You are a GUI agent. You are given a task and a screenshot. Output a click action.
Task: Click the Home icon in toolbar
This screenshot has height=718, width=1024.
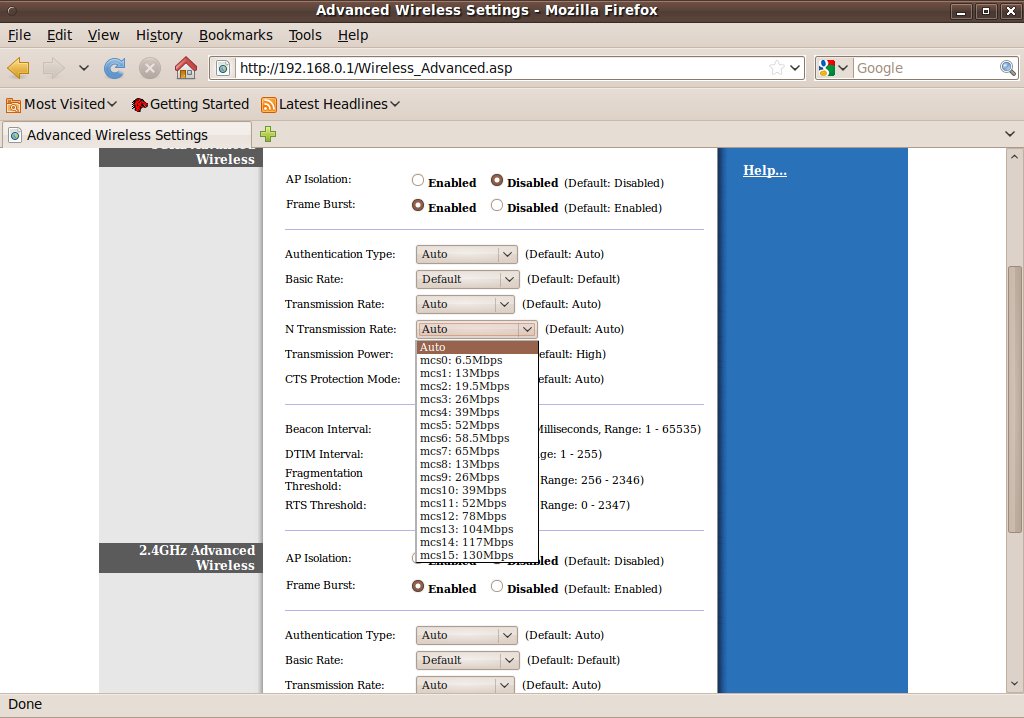[185, 68]
